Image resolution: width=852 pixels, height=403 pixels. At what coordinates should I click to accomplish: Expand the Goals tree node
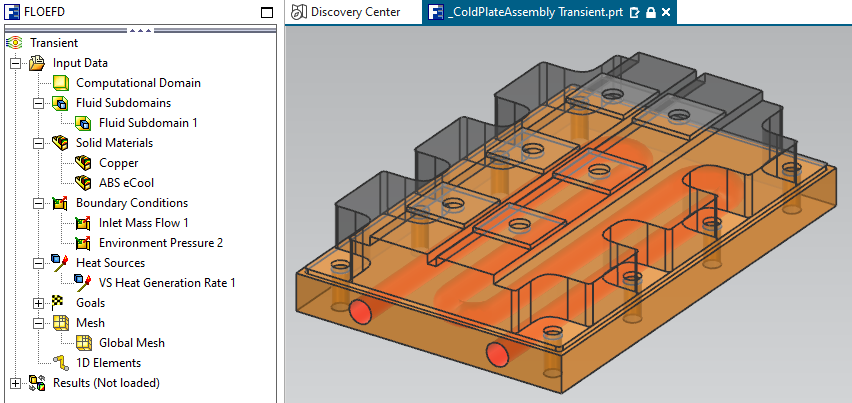coord(39,303)
